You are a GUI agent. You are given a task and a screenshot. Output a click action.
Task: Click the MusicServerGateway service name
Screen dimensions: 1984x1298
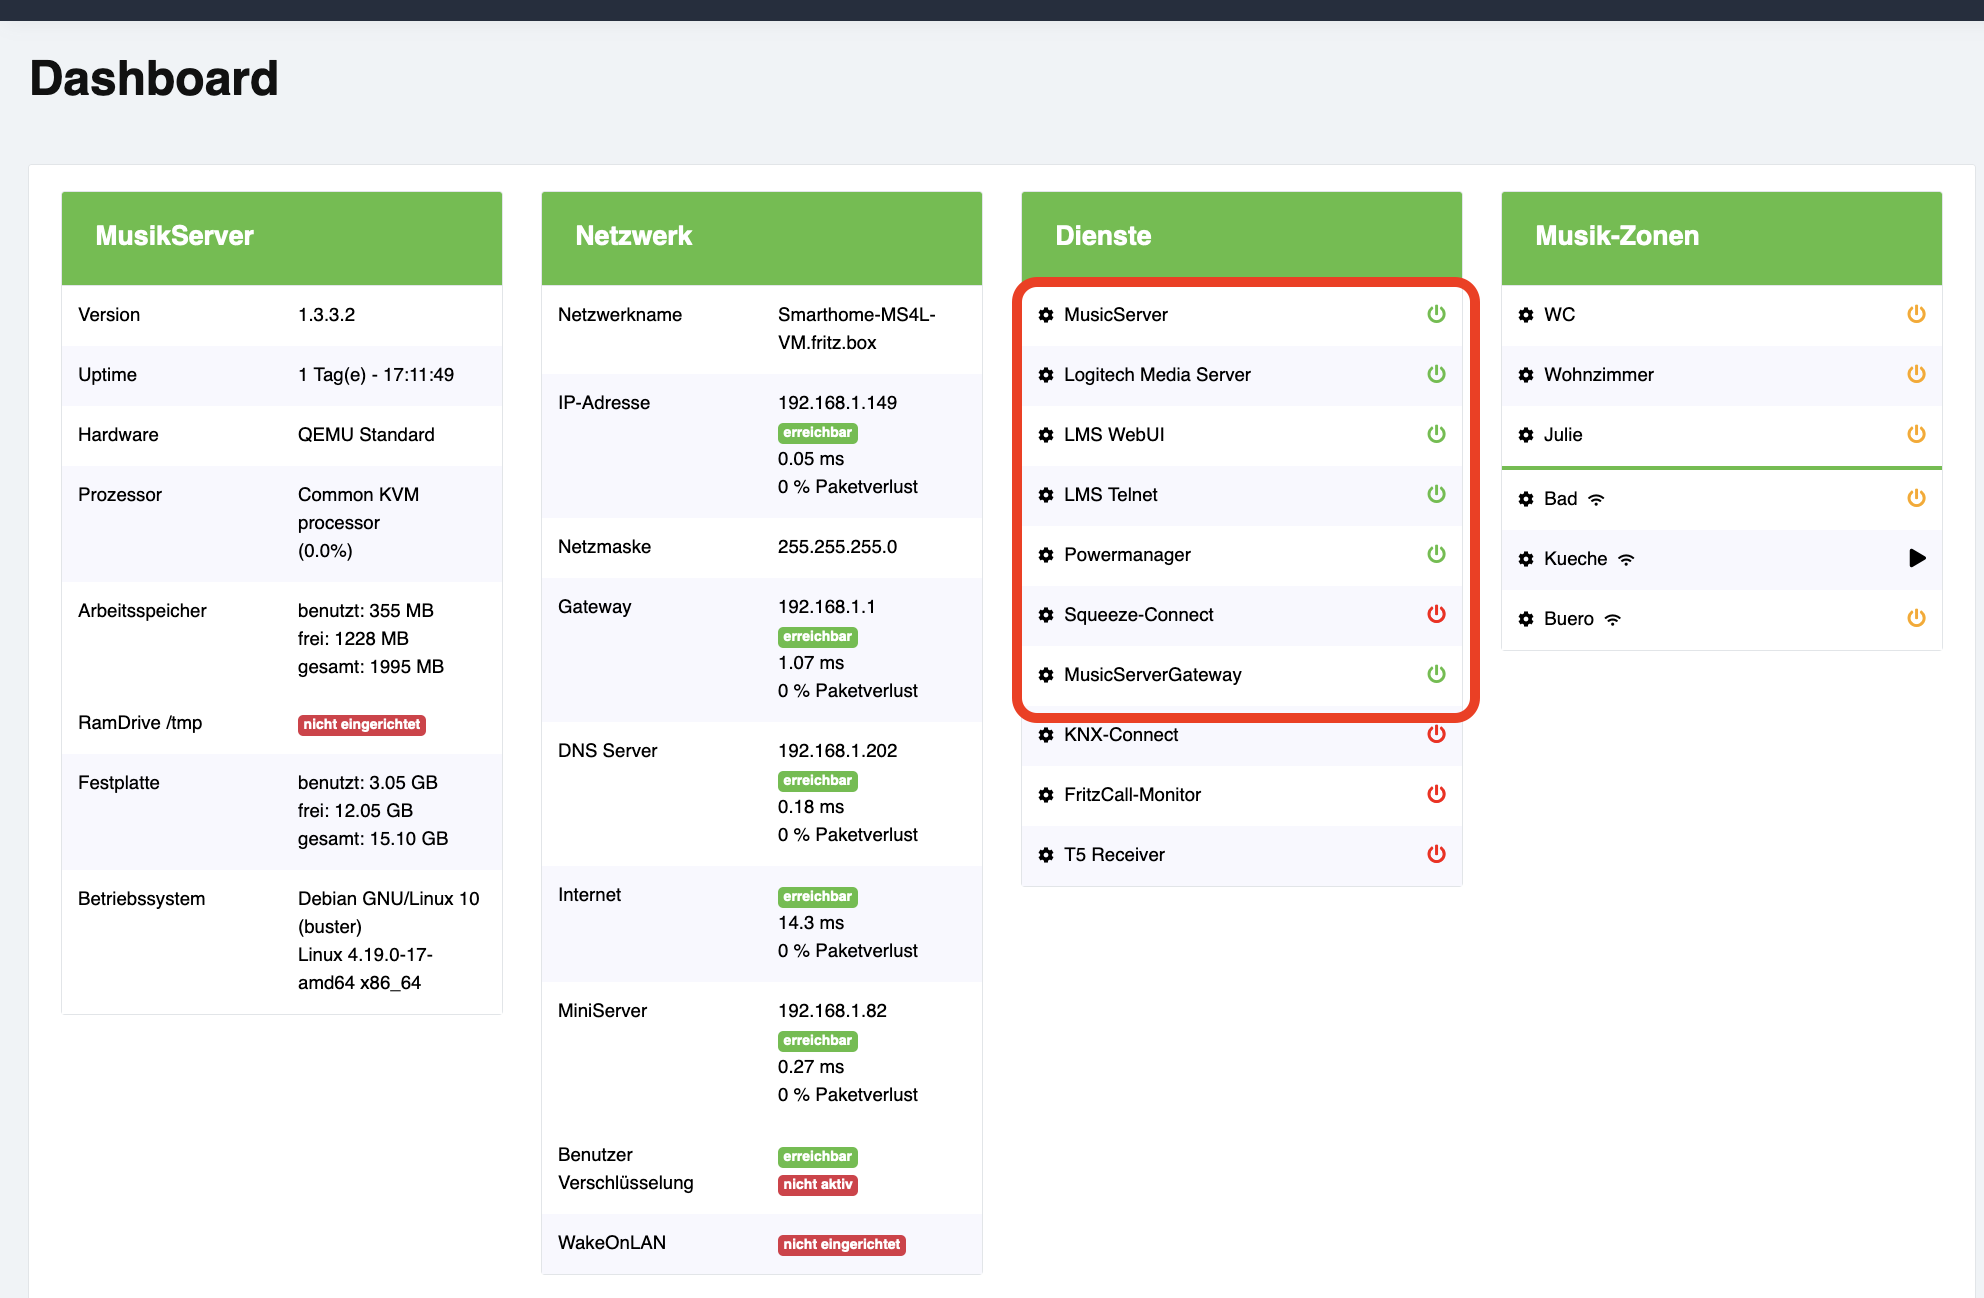(1152, 675)
